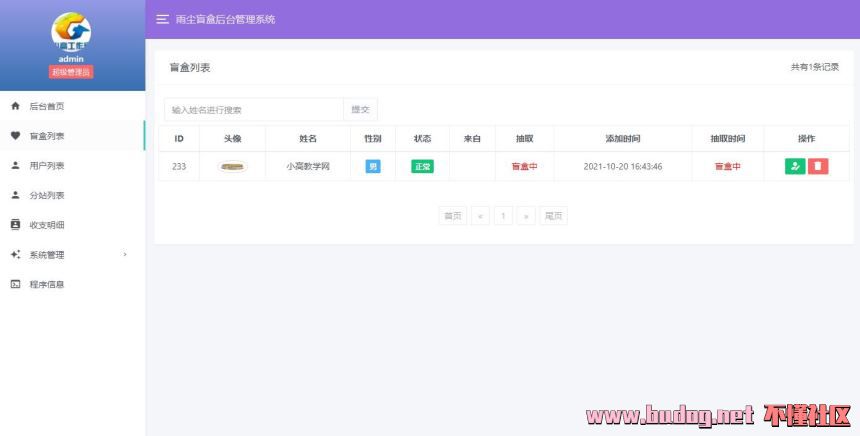
Task: Click the 小高教学网 name cell
Action: click(308, 166)
